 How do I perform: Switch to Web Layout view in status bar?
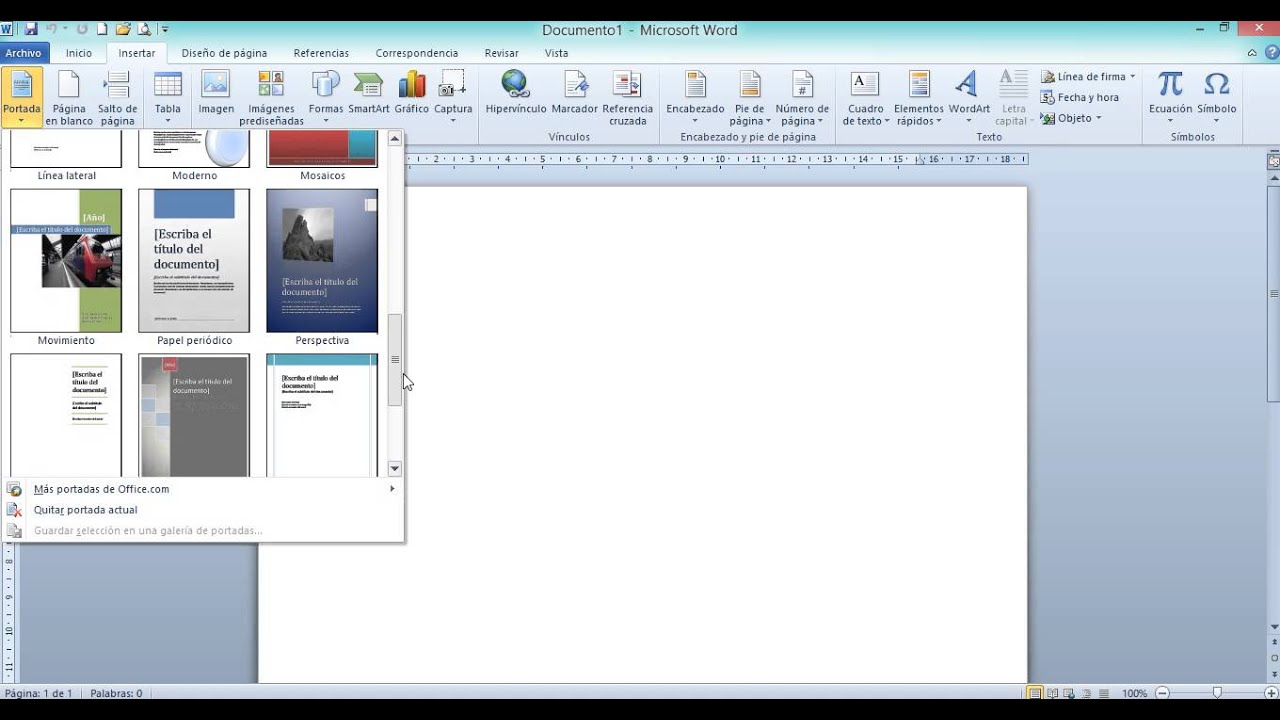tap(1069, 693)
